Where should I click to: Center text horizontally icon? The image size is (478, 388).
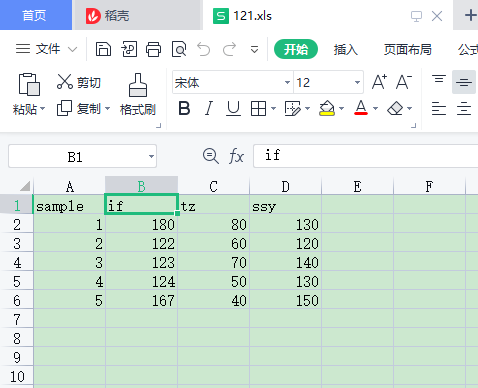tap(464, 109)
